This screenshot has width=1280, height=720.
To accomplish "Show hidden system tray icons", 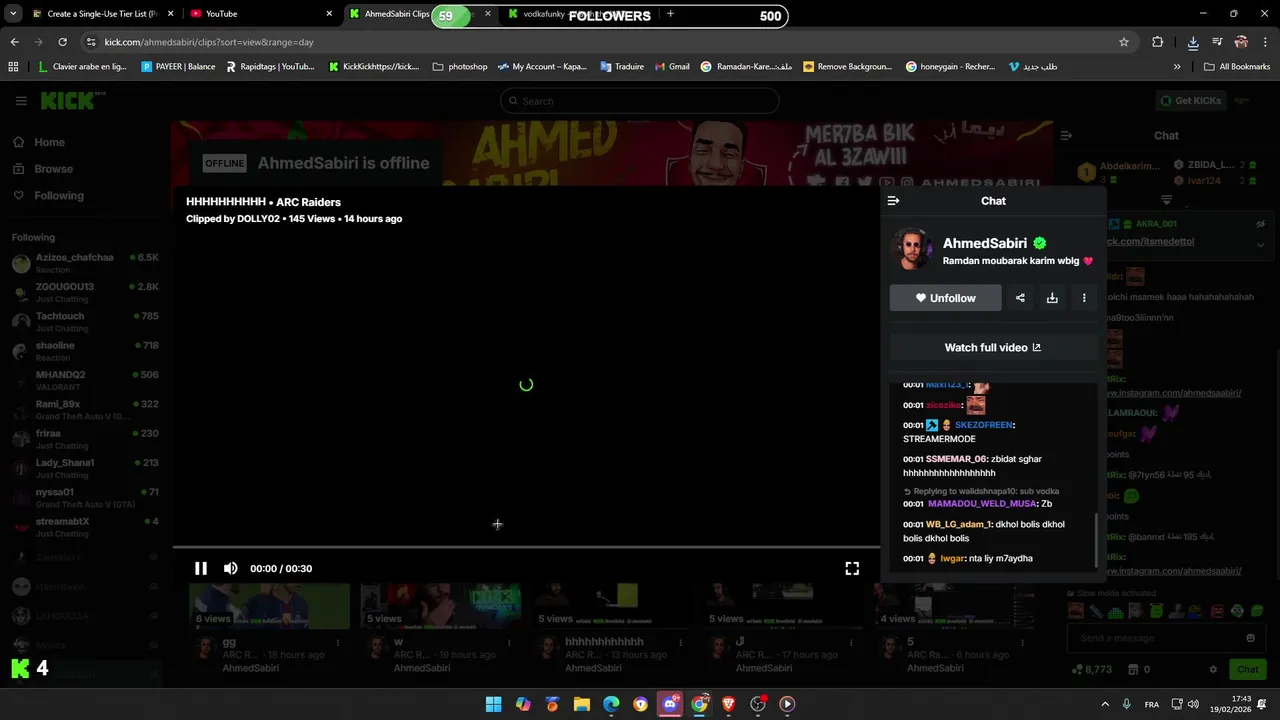I will point(1105,704).
